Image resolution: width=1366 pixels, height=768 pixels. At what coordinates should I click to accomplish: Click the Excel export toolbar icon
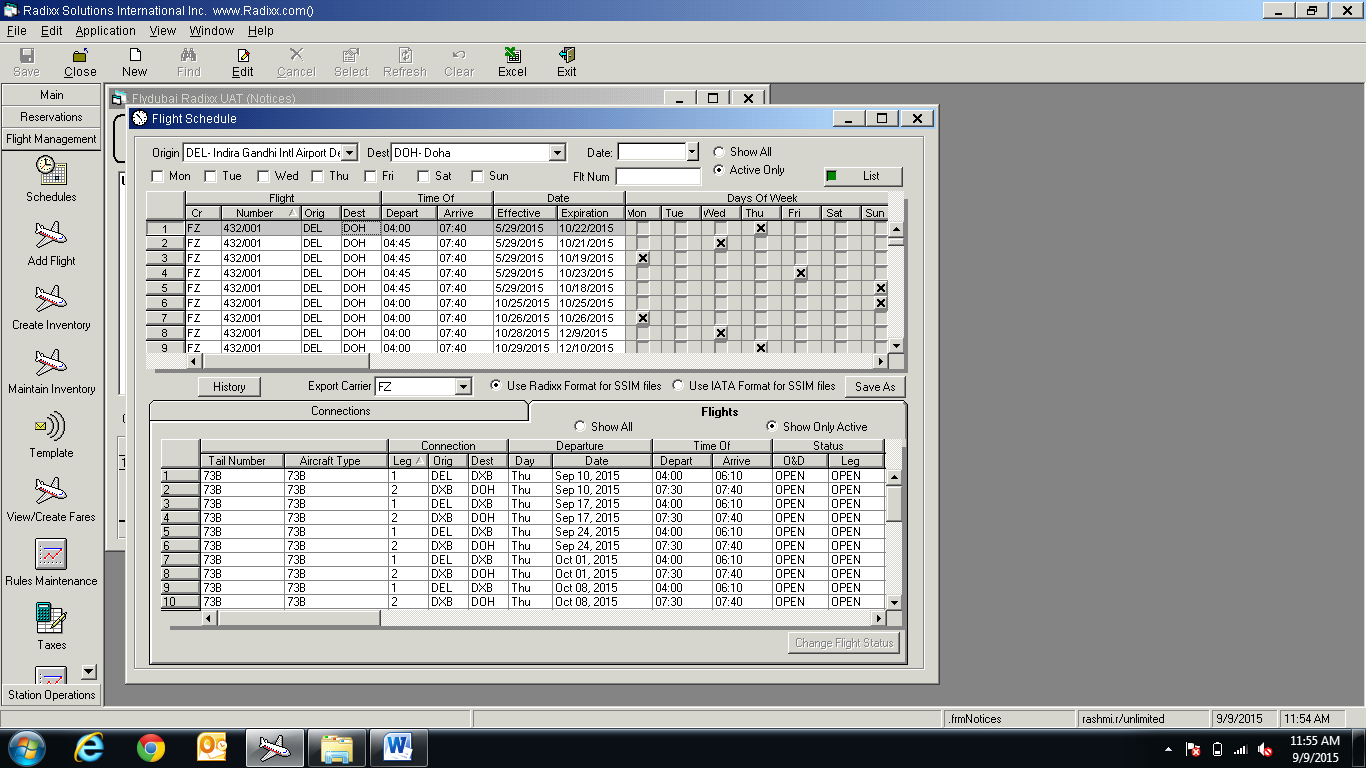tap(512, 56)
